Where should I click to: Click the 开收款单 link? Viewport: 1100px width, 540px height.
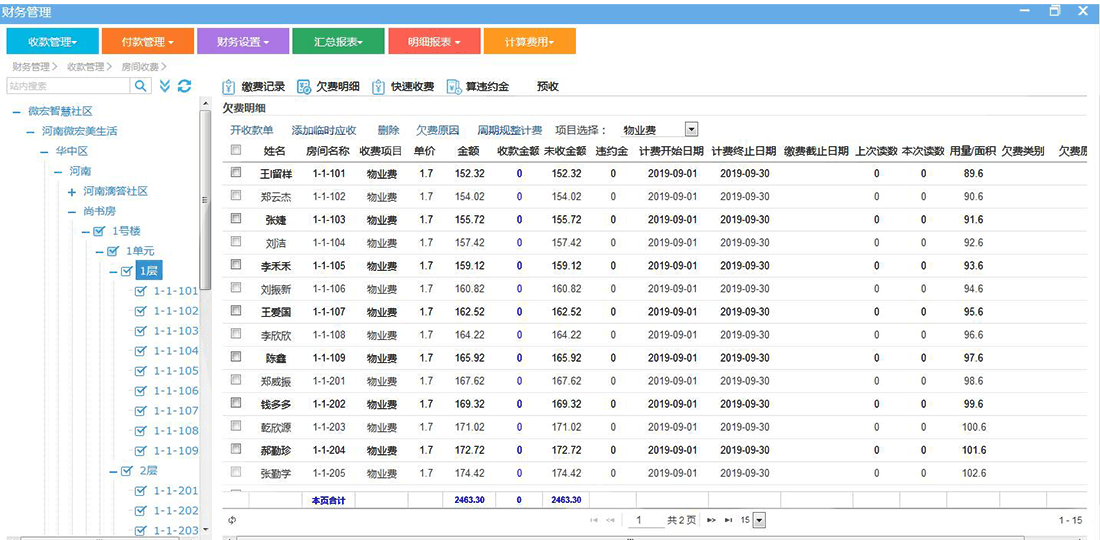pos(251,130)
